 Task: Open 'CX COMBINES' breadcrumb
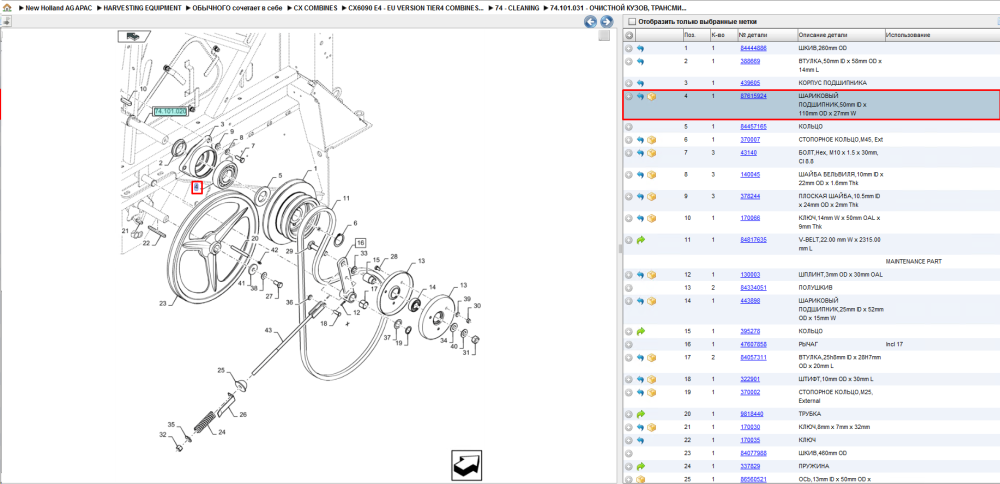(x=315, y=8)
